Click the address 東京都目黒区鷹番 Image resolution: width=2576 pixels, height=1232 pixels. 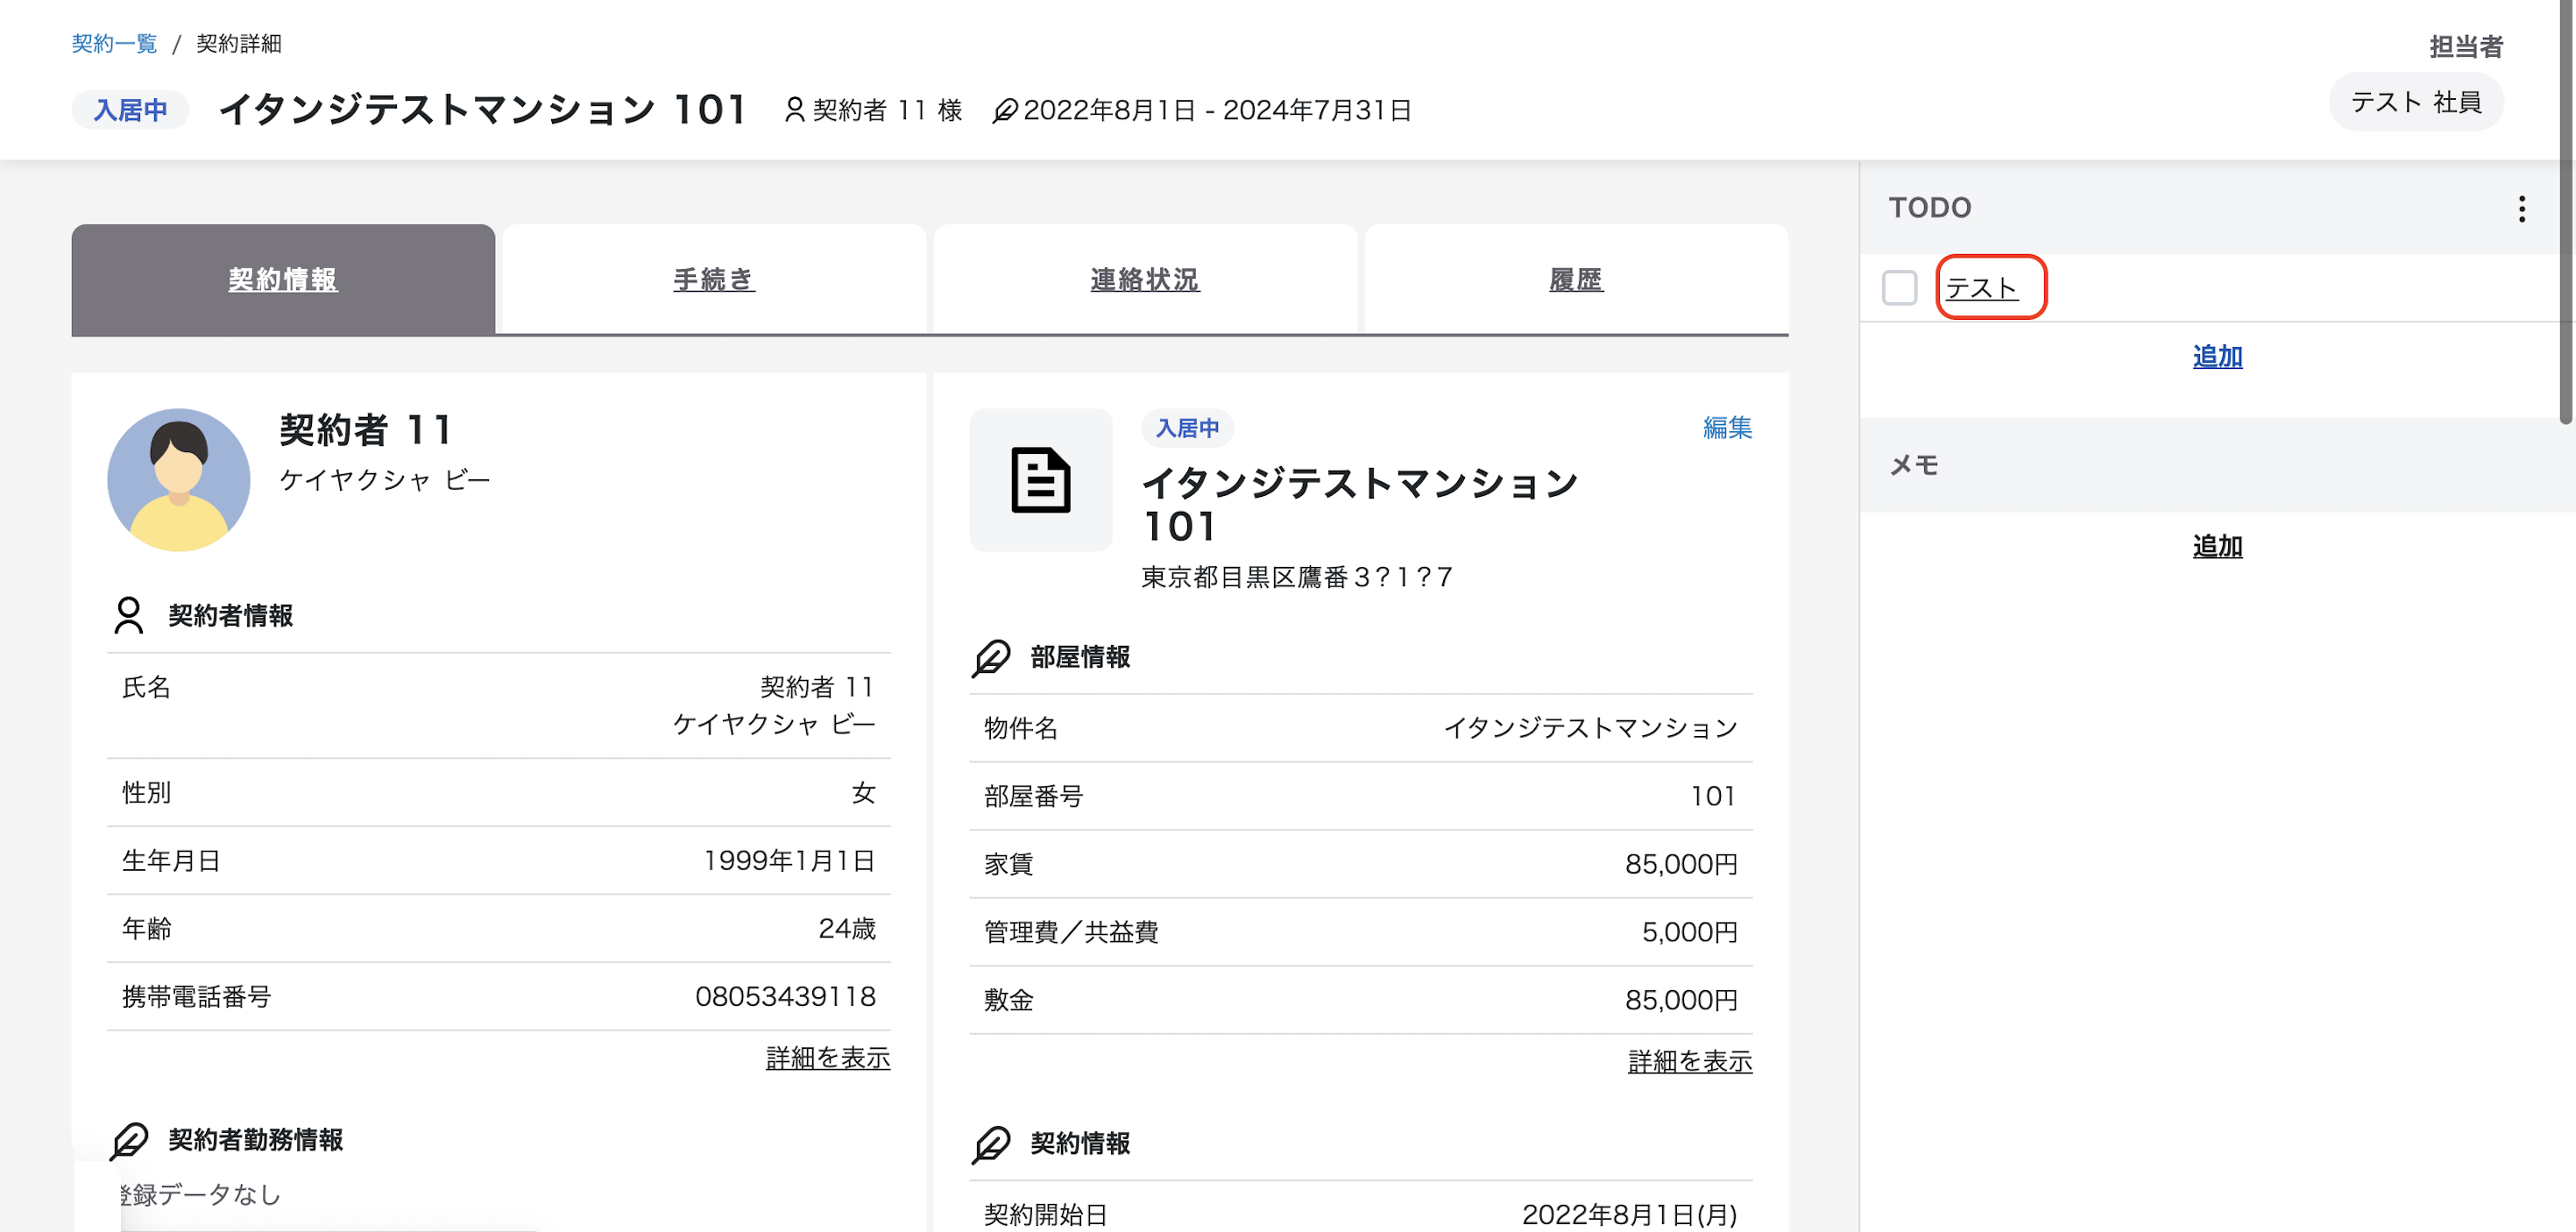1297,577
